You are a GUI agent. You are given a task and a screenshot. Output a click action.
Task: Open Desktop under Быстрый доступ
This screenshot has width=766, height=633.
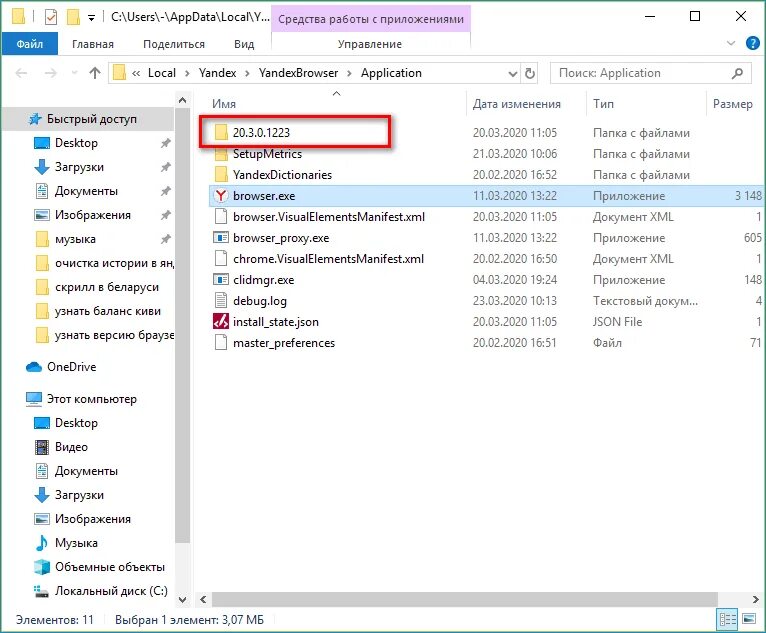(76, 143)
